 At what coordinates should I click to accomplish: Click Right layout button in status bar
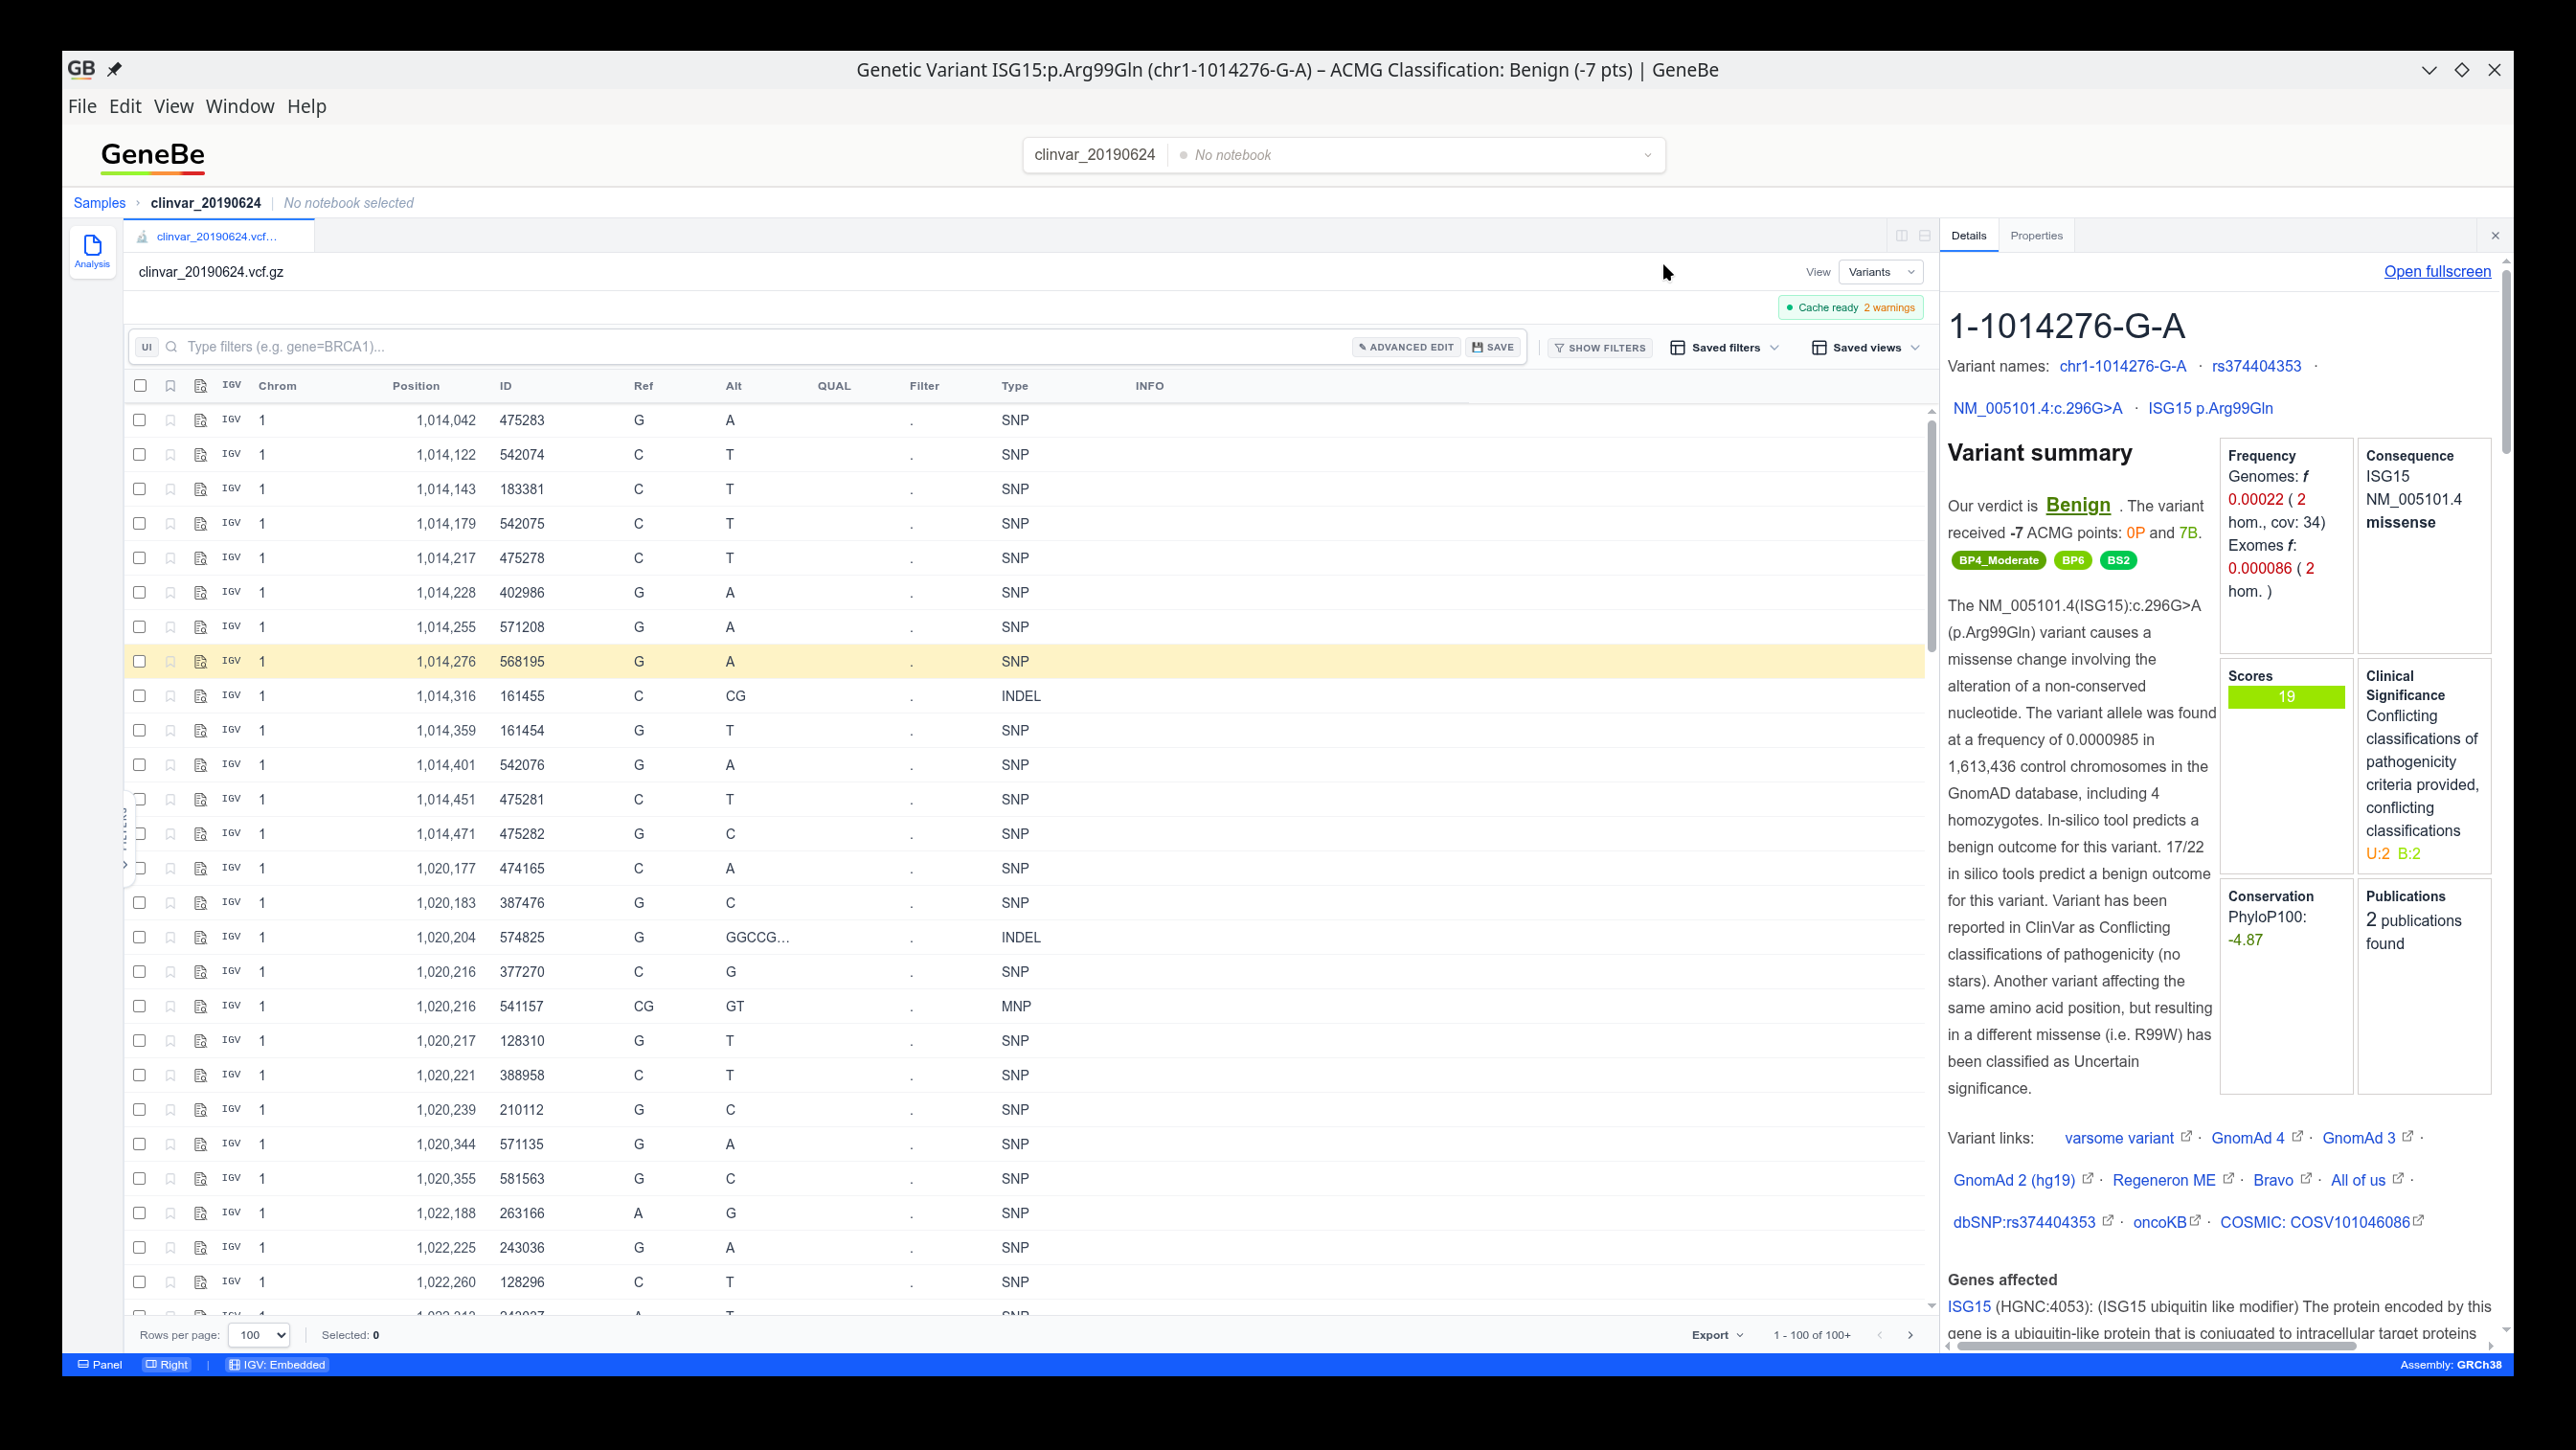[167, 1365]
